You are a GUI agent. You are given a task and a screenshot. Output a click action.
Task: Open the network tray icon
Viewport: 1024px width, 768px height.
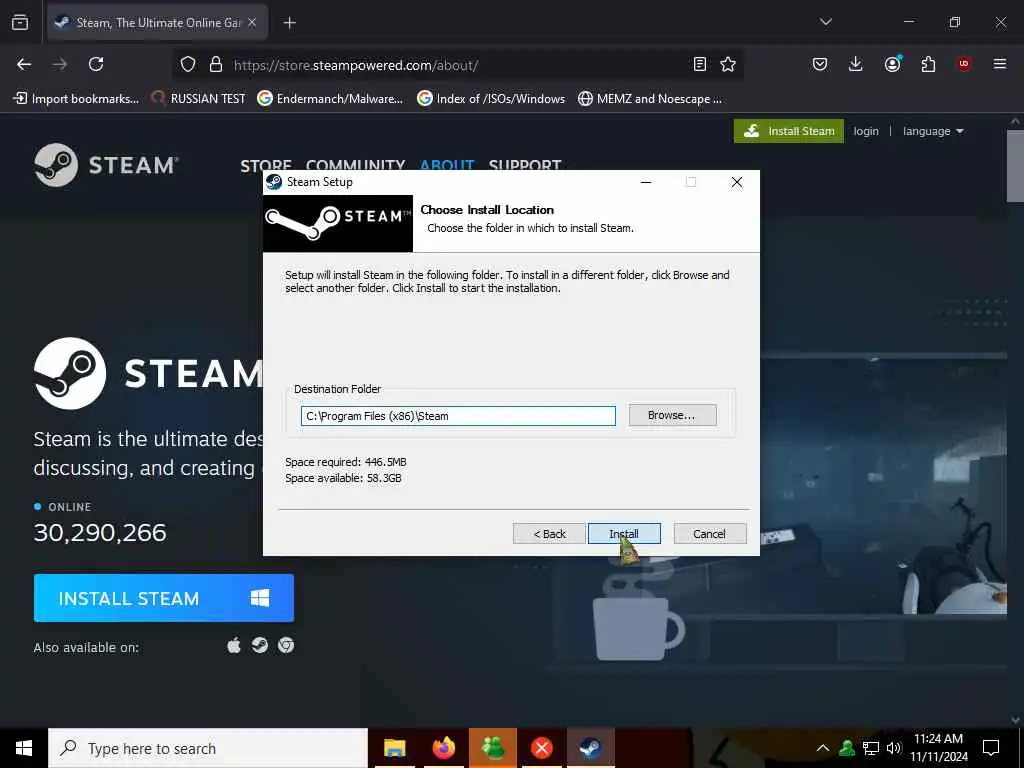point(871,748)
